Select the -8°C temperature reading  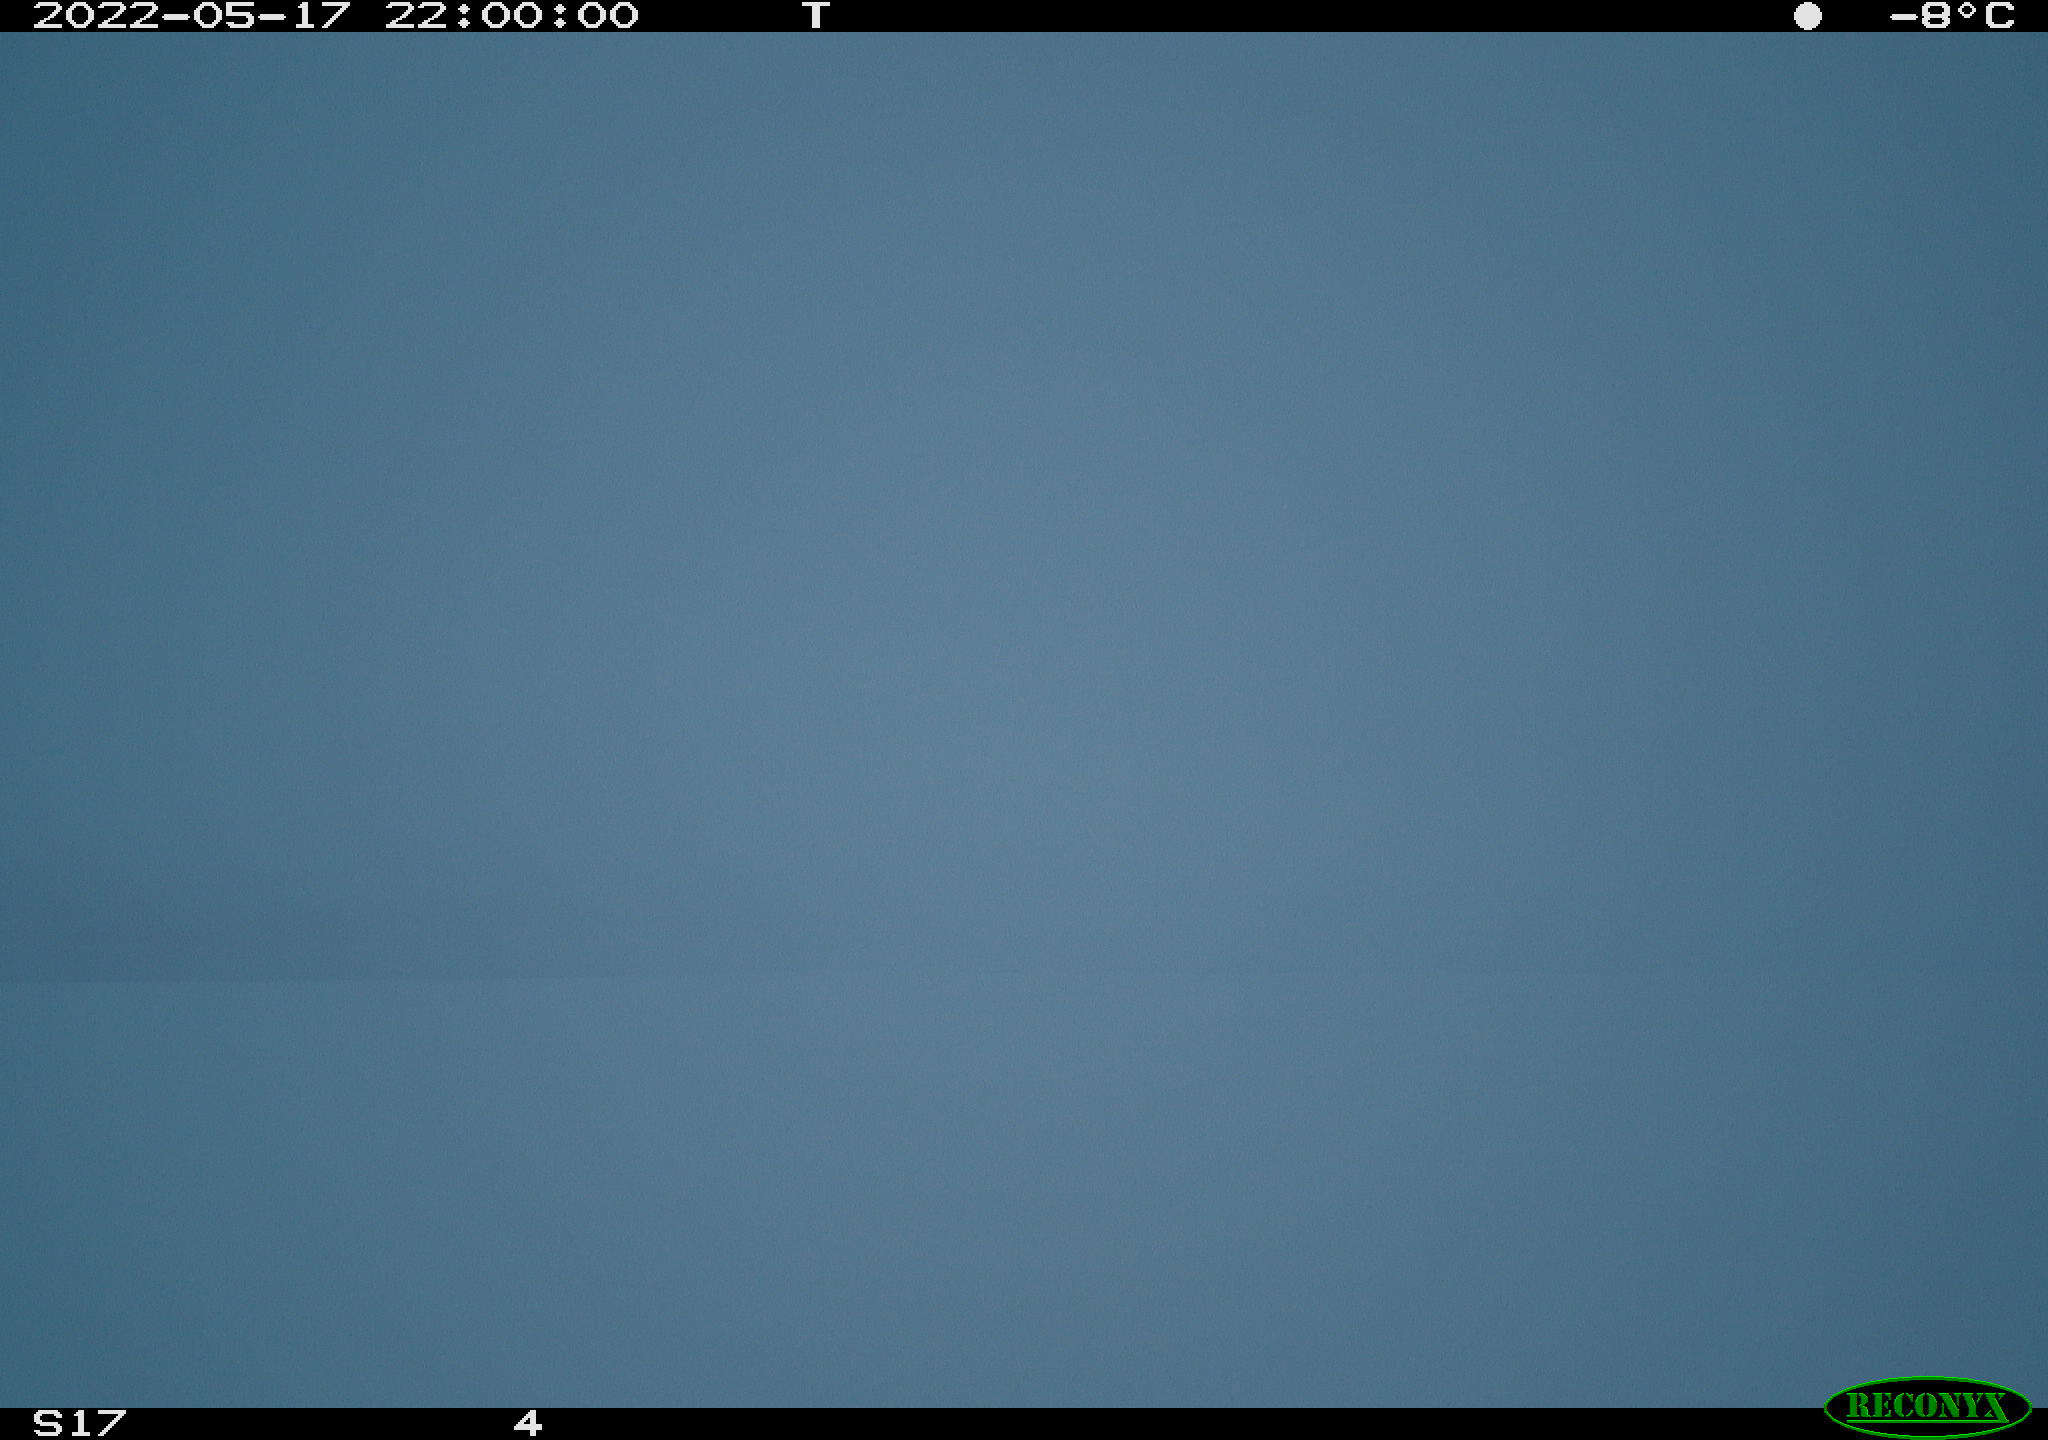(1951, 16)
